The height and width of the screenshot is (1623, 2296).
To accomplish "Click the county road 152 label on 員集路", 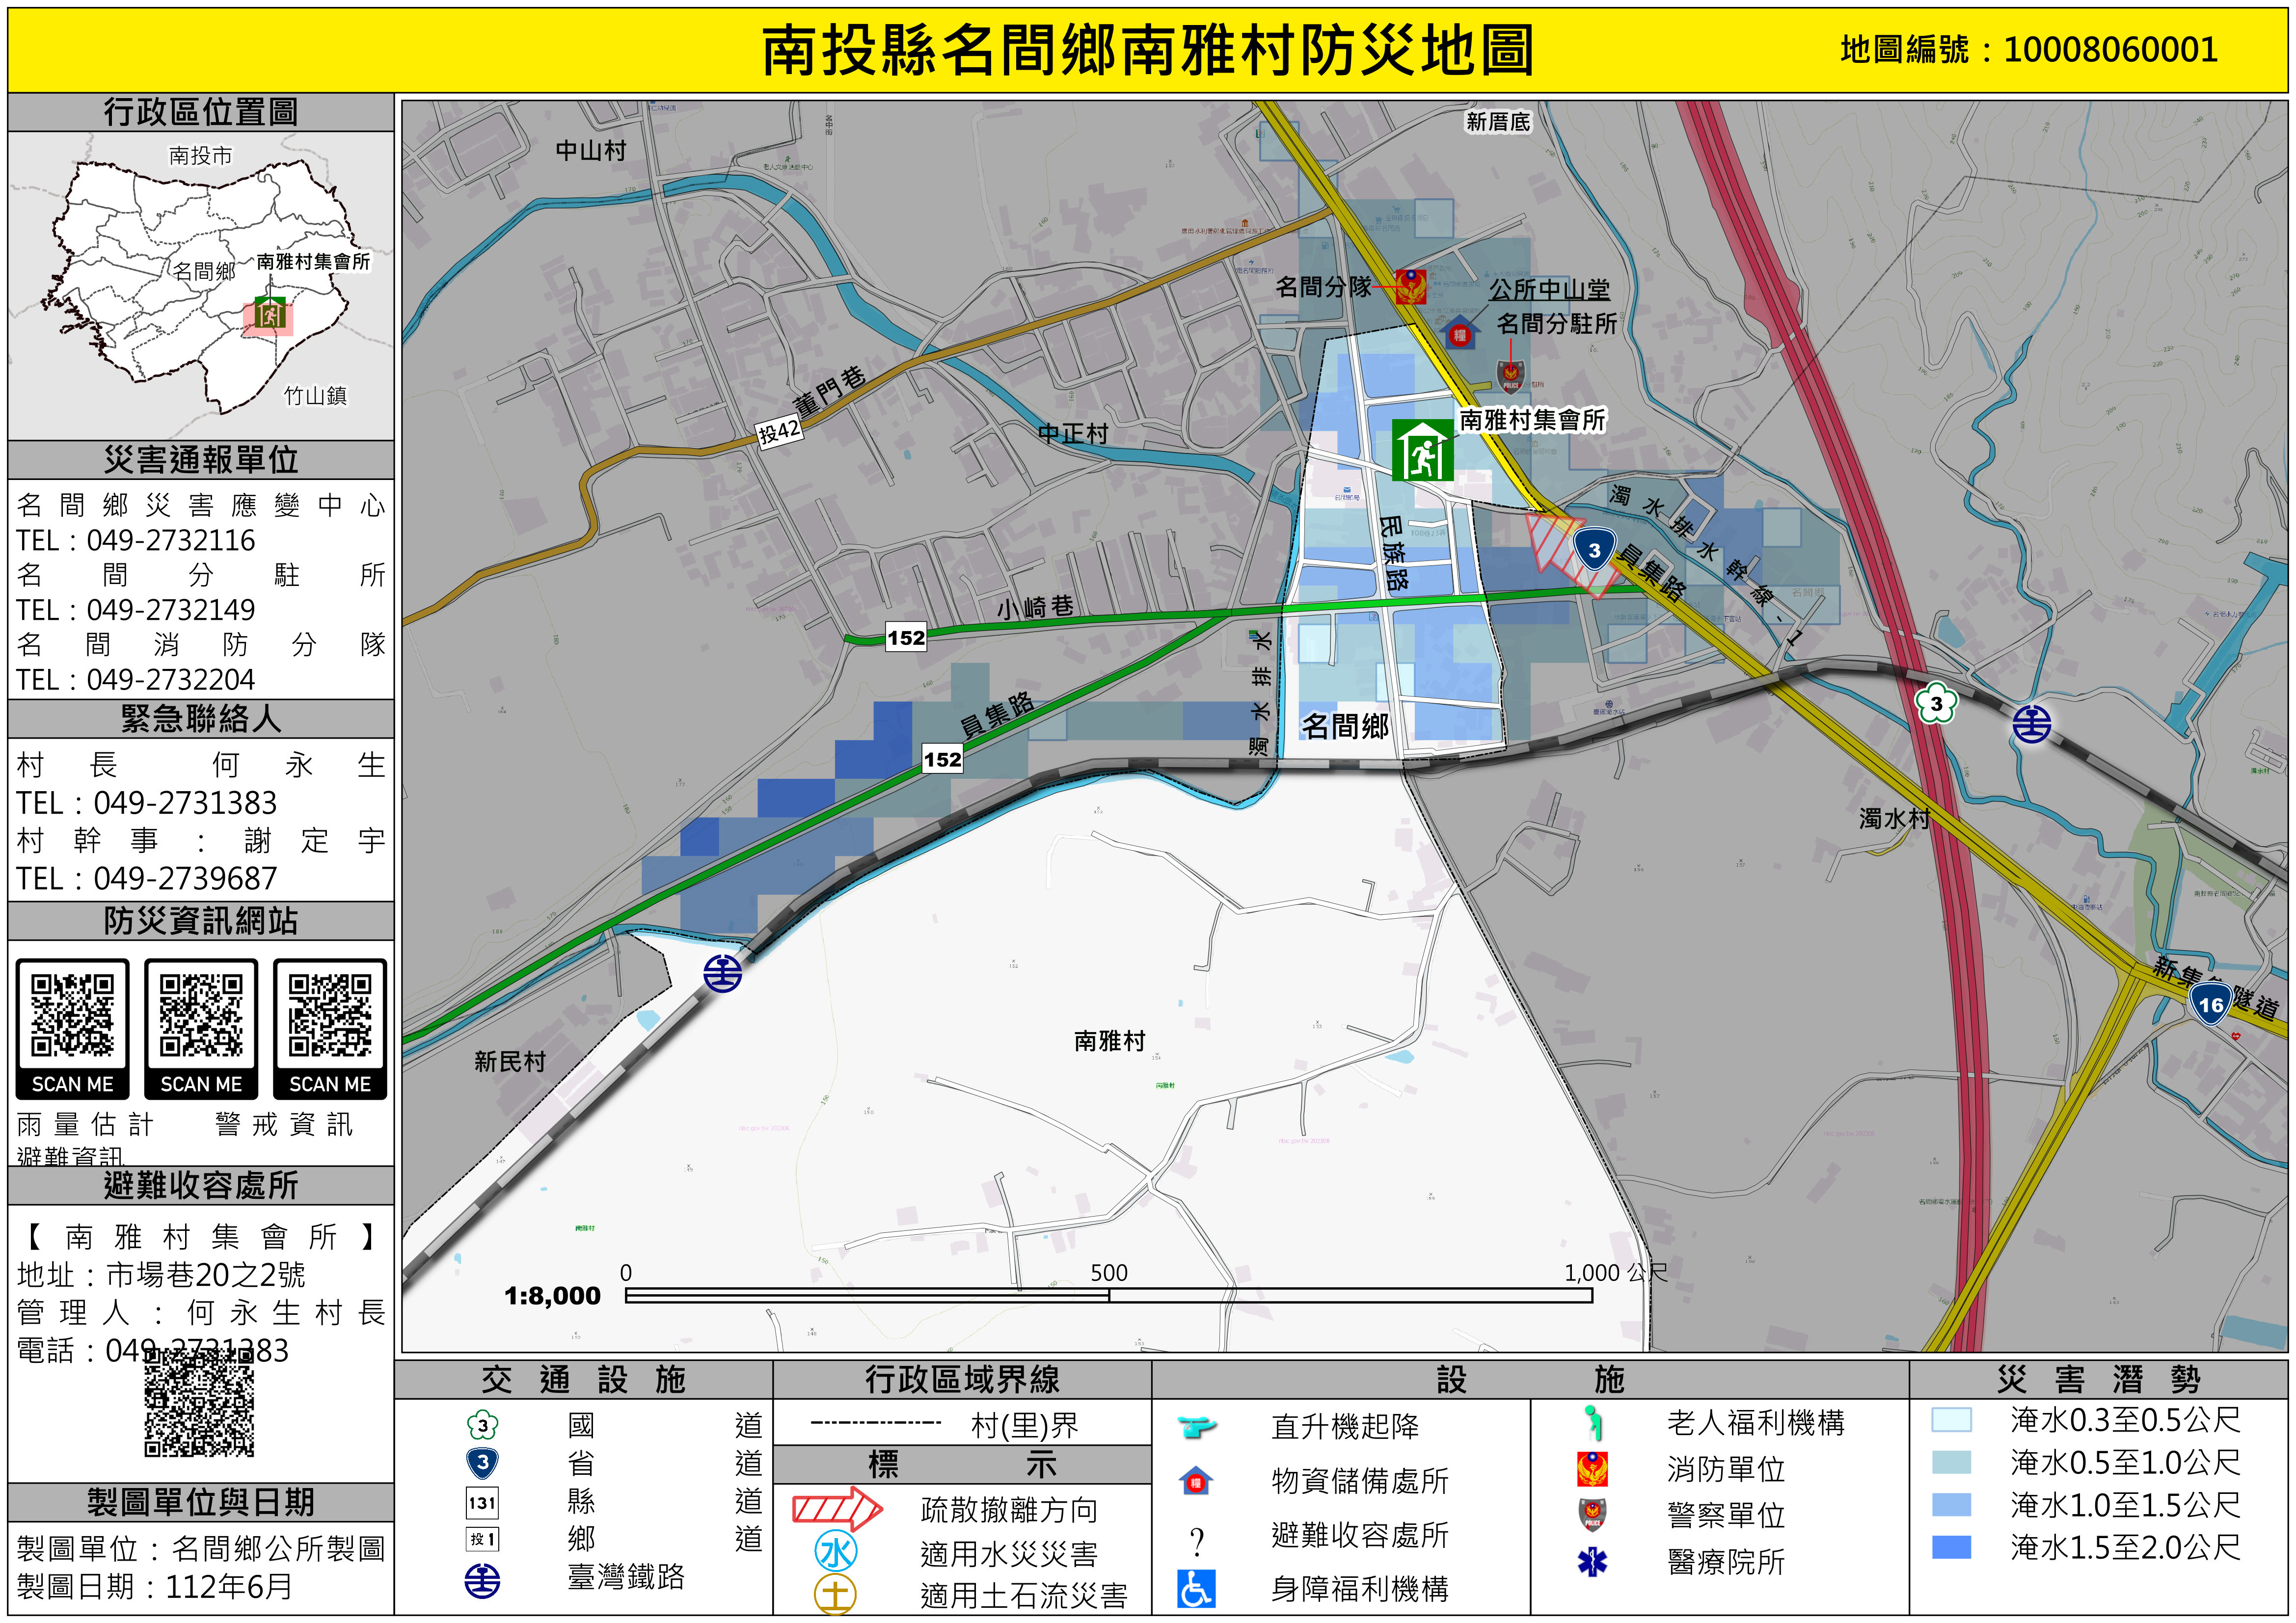I will click(x=942, y=759).
